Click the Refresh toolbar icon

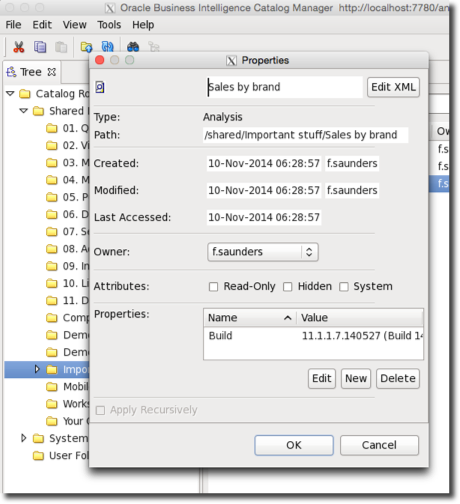(x=108, y=47)
